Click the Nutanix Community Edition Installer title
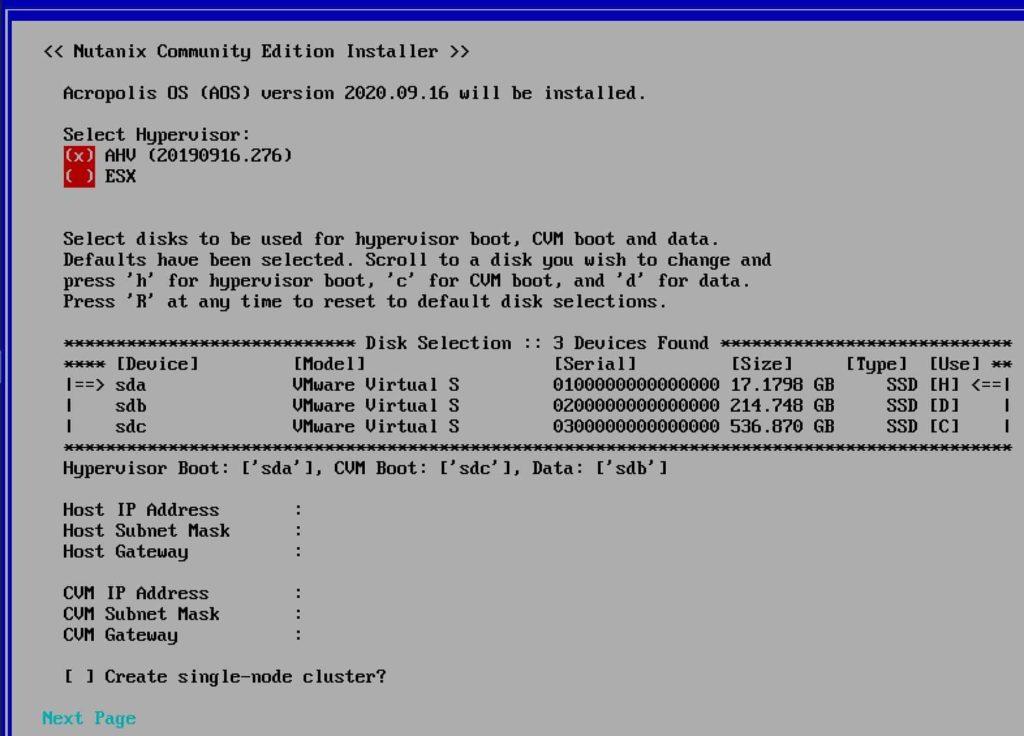 pos(256,52)
